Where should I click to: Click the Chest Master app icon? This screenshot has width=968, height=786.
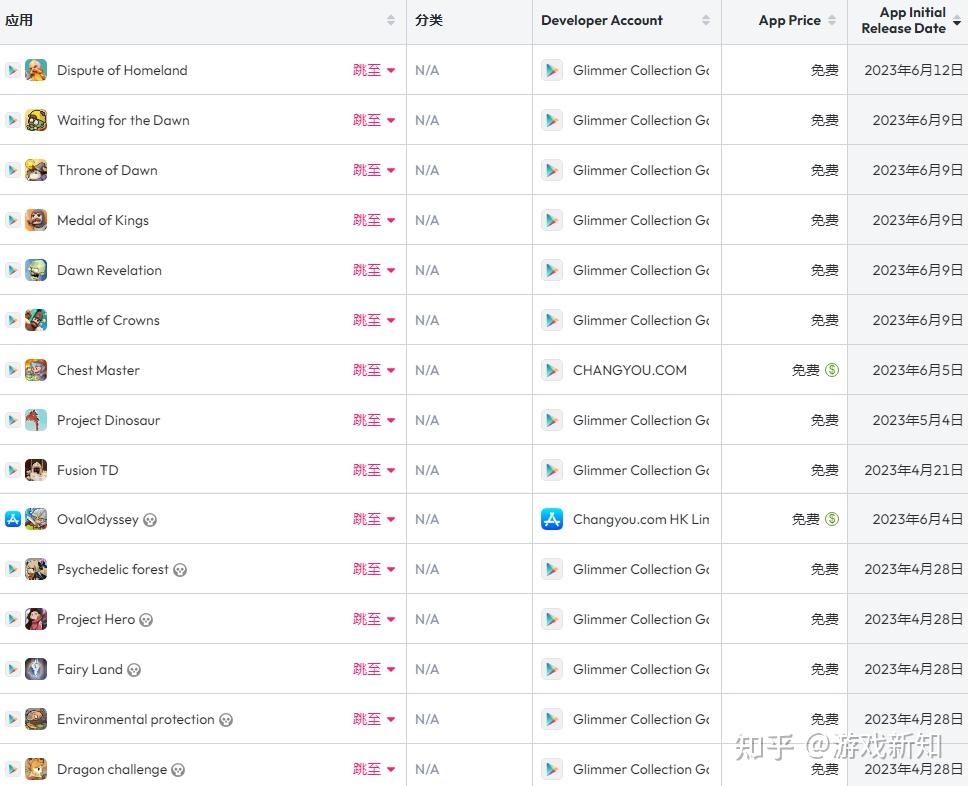click(x=36, y=370)
